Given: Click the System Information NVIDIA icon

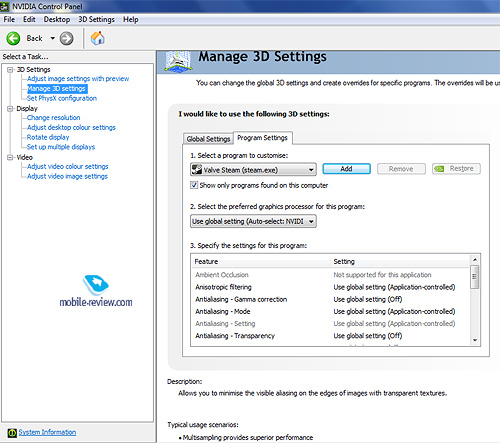Looking at the screenshot, I should tap(12, 433).
